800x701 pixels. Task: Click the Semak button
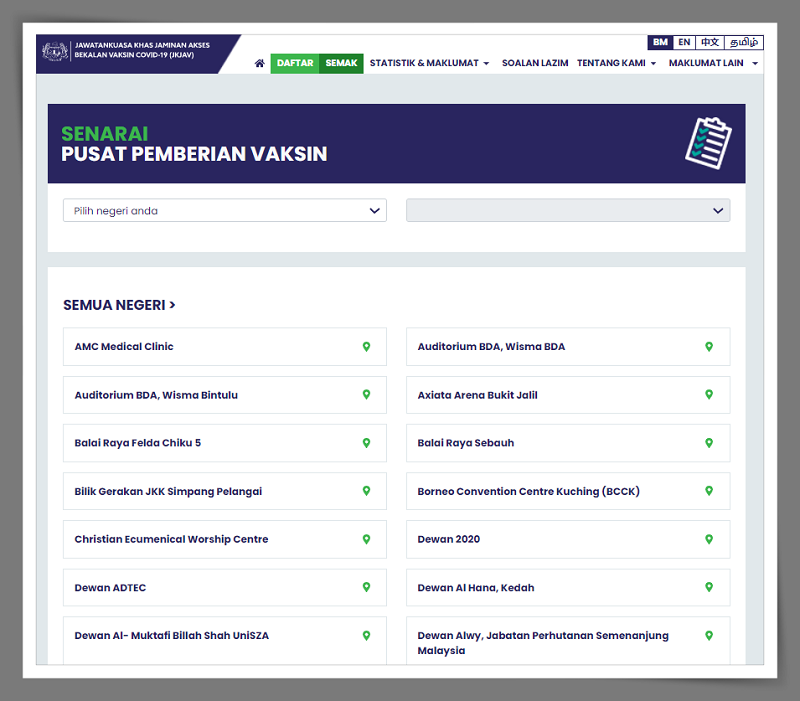coord(341,63)
